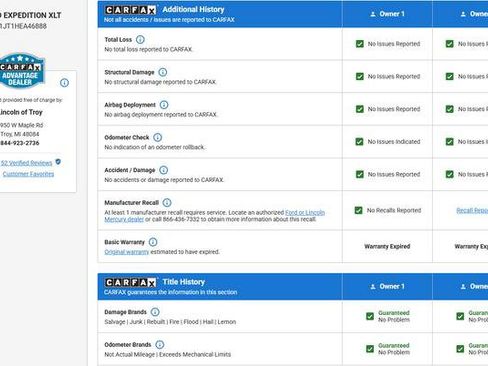Click Owner 1 green check for Odometer Check

[359, 142]
